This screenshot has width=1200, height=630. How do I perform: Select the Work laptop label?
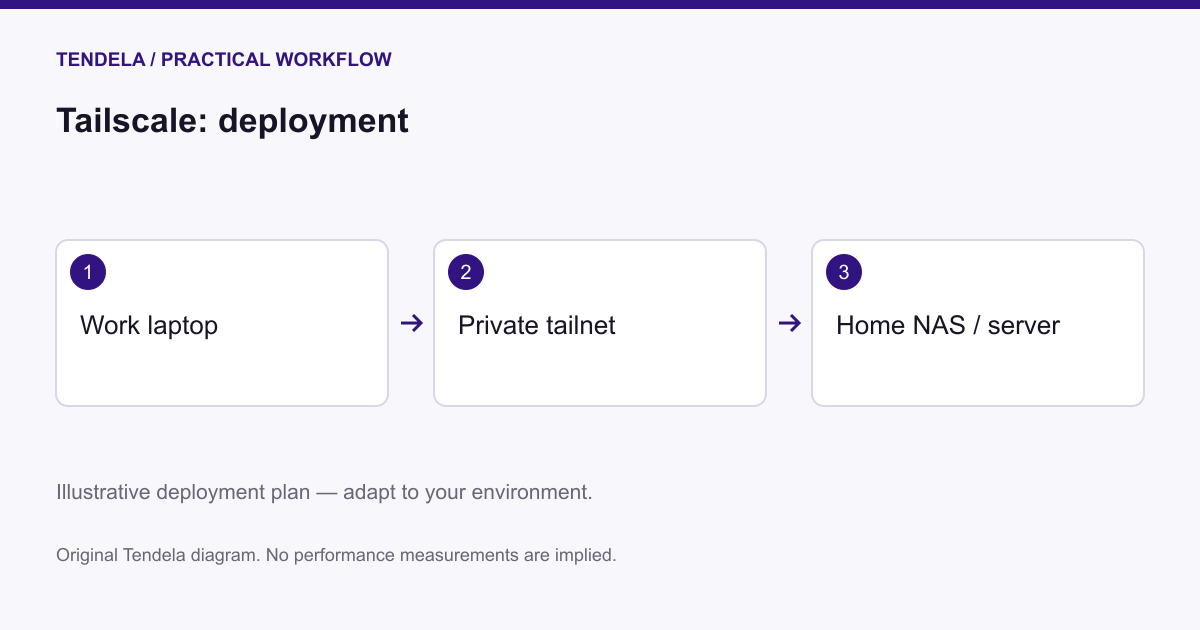149,325
